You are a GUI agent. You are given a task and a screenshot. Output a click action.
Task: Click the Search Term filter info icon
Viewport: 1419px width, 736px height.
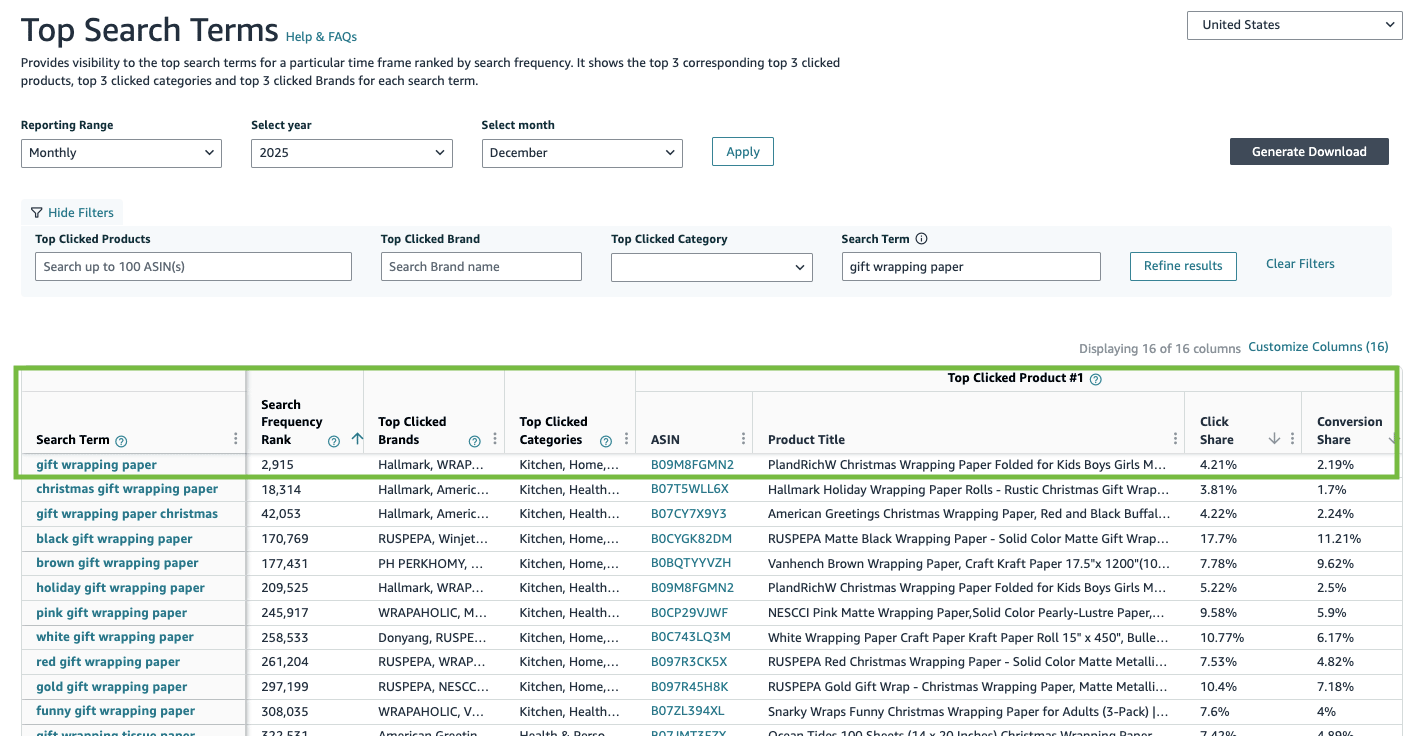pos(921,239)
